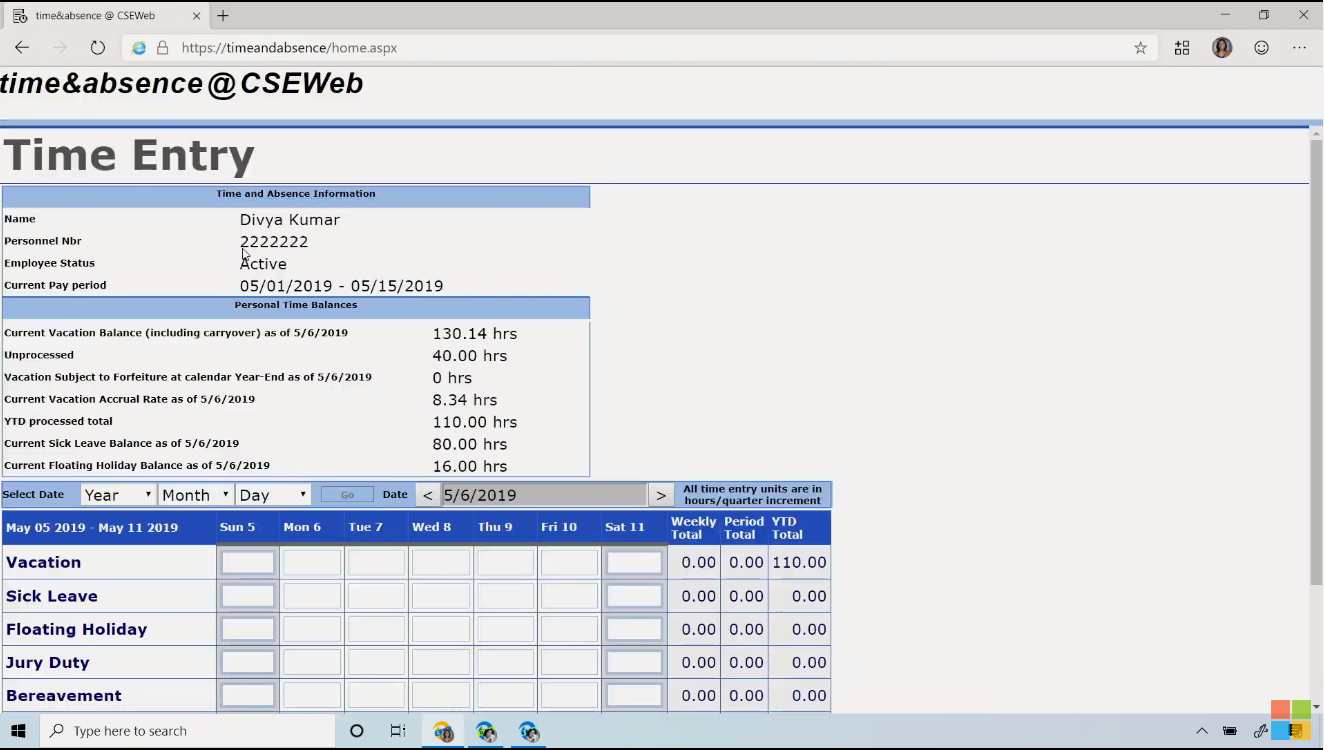This screenshot has height=750, width=1324.
Task: Open the browser user profile avatar
Action: (1221, 48)
